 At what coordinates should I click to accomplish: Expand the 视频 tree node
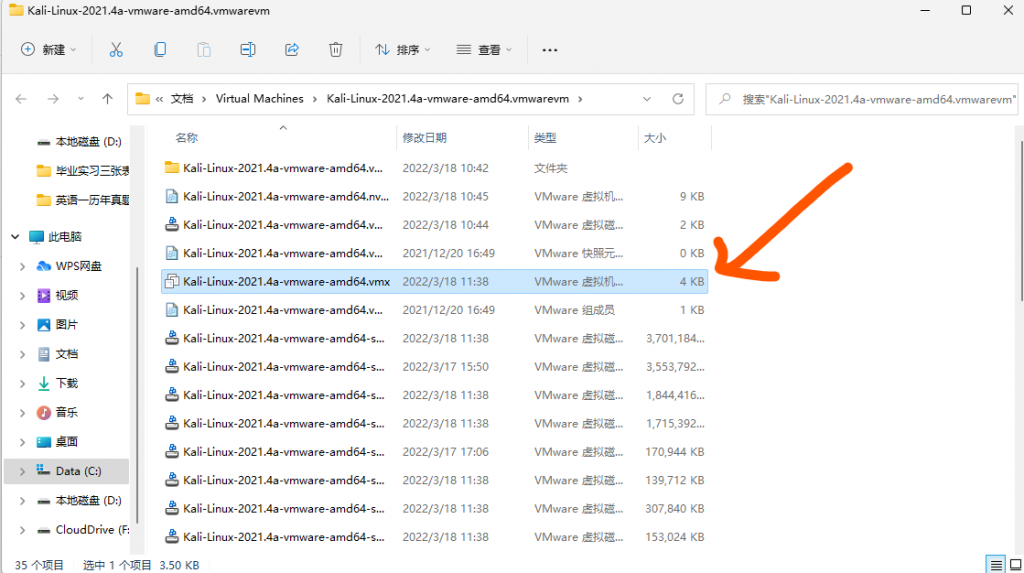[22, 295]
